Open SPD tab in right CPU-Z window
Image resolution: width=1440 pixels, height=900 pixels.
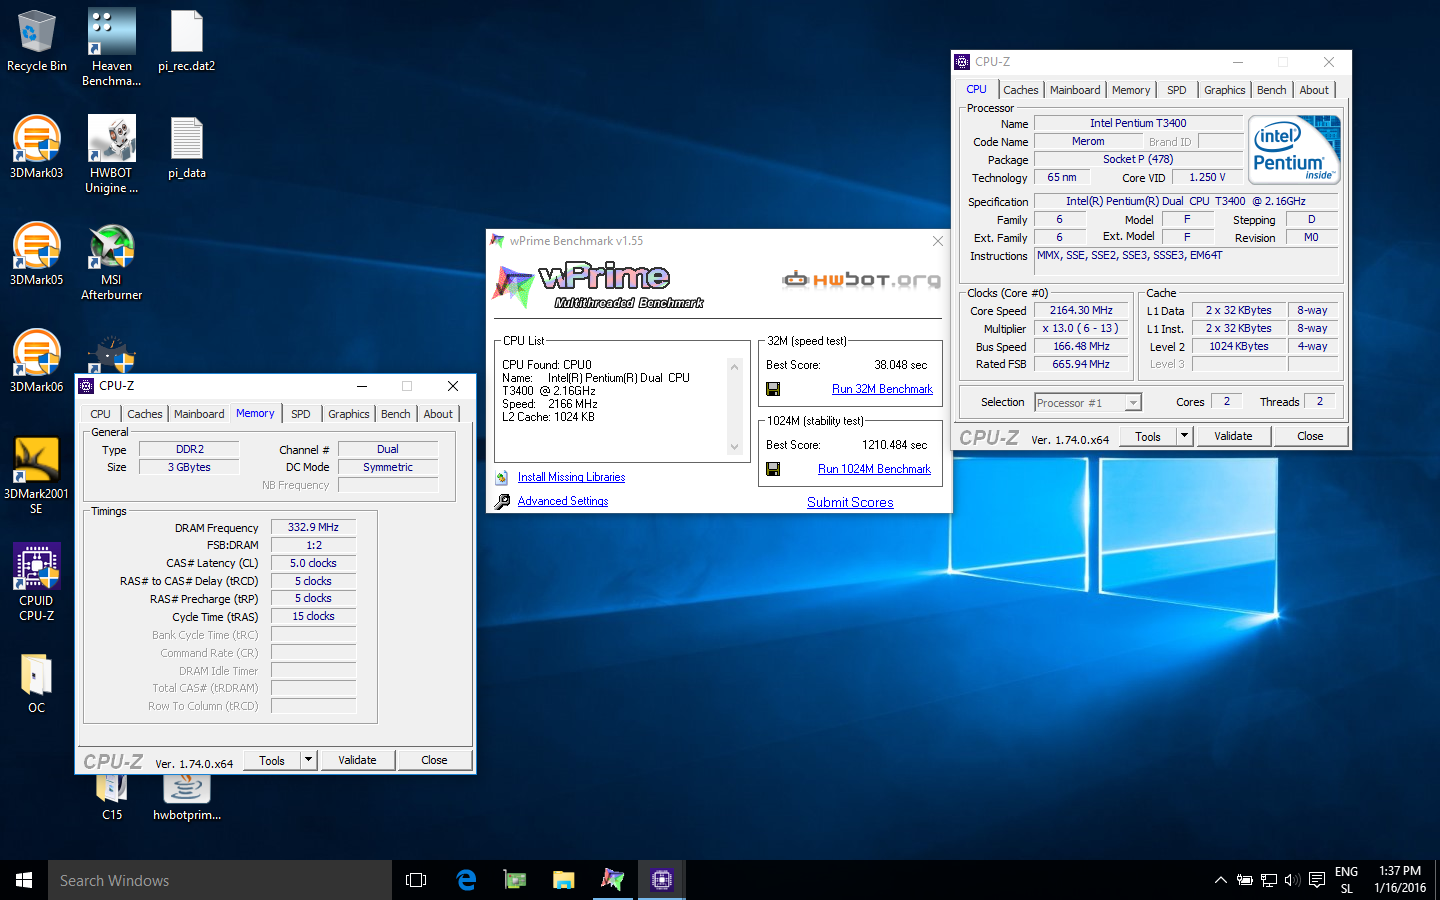[x=1177, y=90]
